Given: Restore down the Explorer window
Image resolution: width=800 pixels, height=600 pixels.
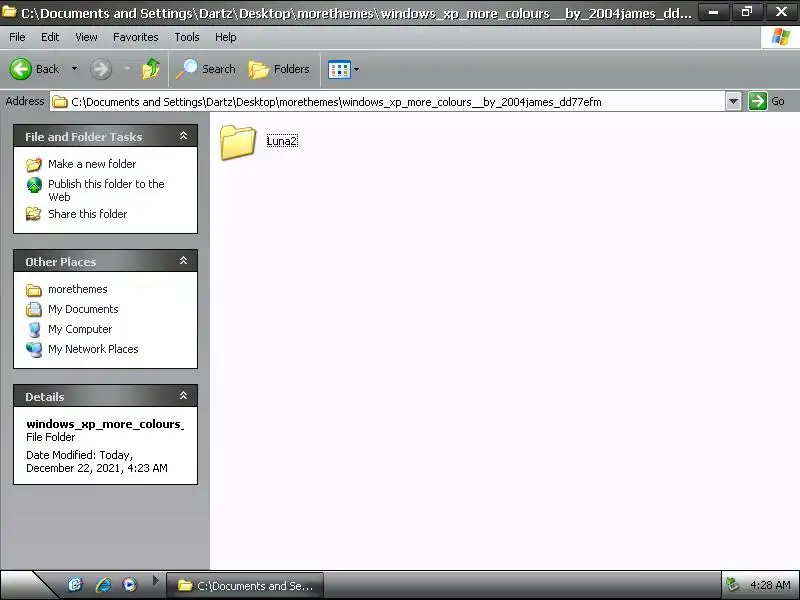Looking at the screenshot, I should (747, 12).
